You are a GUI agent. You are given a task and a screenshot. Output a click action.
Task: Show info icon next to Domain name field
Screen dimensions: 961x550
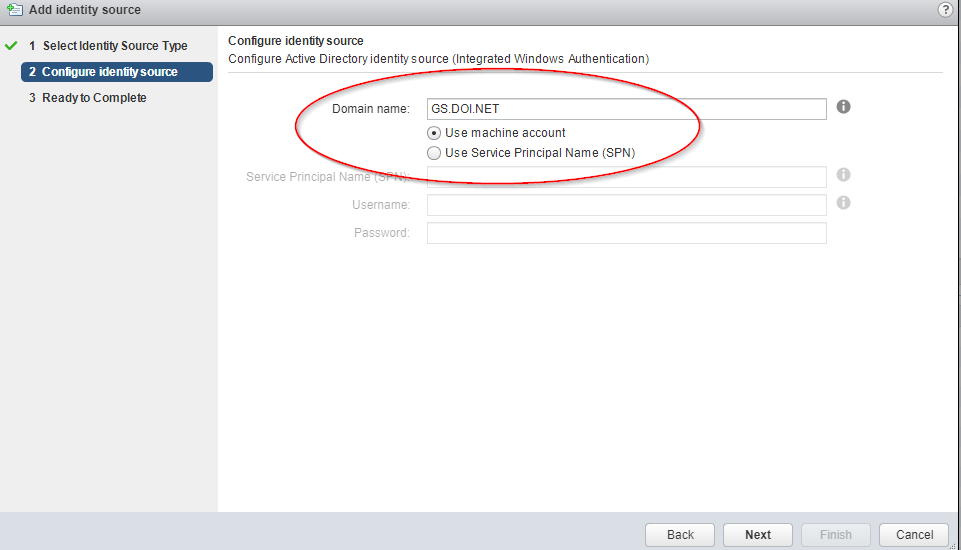[843, 107]
